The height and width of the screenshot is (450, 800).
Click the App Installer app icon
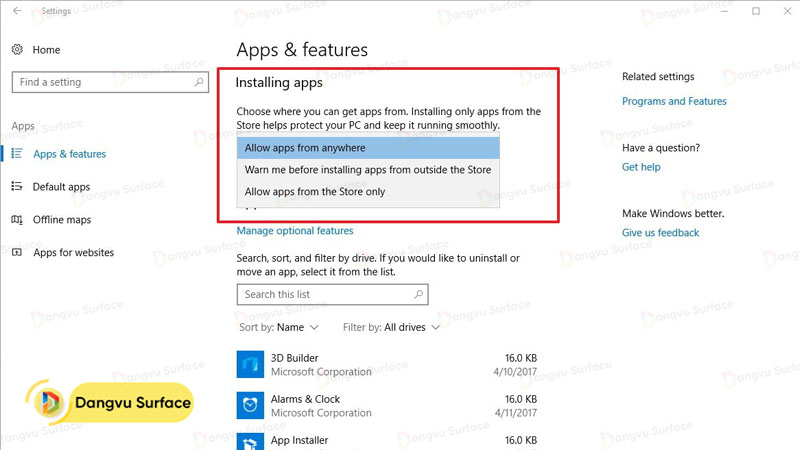(249, 442)
